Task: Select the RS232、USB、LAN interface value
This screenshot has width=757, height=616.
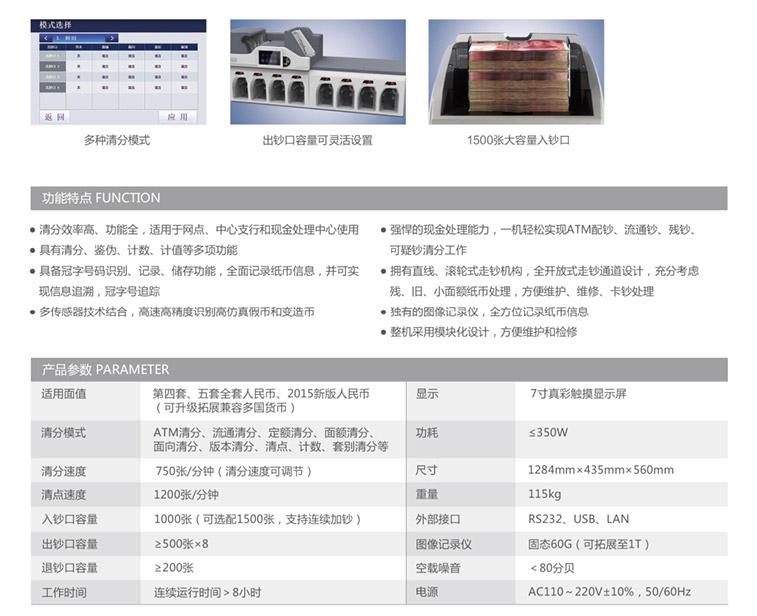Action: [x=579, y=519]
